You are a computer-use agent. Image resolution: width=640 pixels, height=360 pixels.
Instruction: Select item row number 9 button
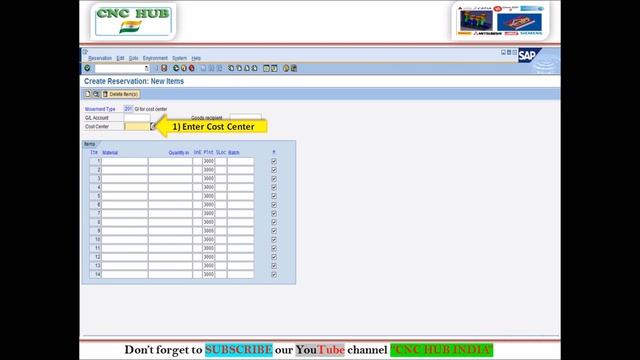tap(95, 231)
